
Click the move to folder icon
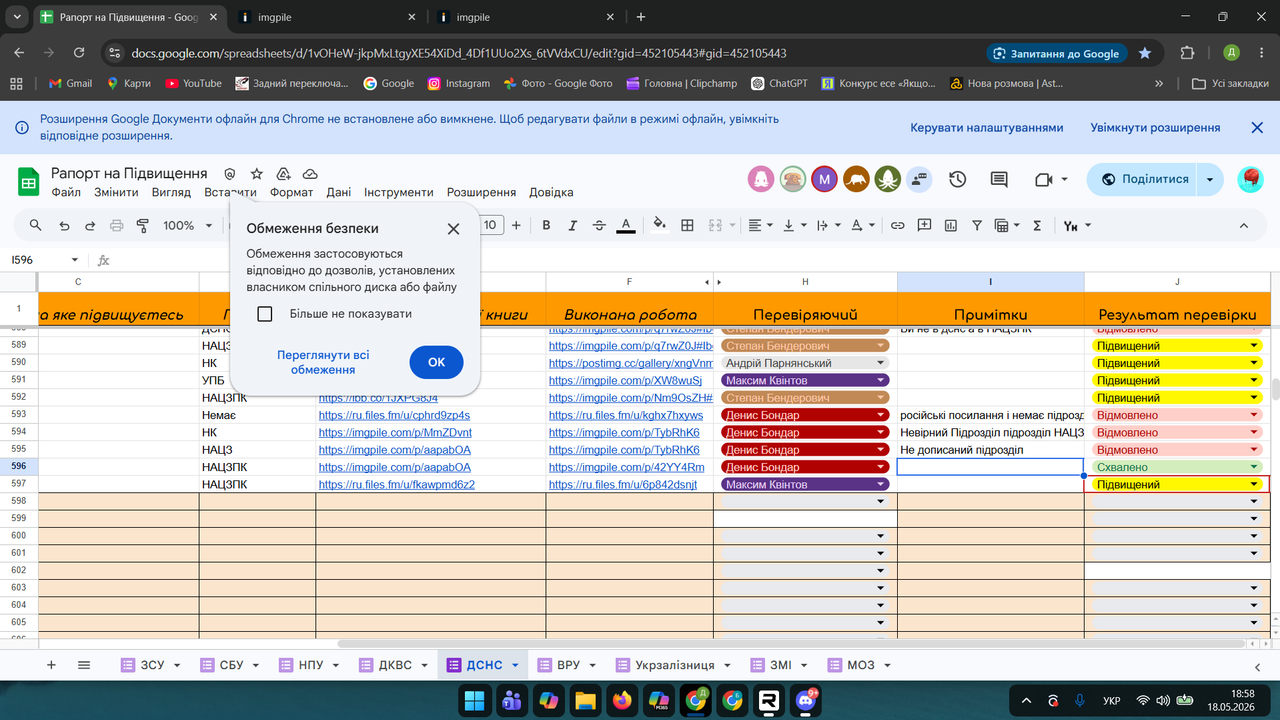click(284, 173)
